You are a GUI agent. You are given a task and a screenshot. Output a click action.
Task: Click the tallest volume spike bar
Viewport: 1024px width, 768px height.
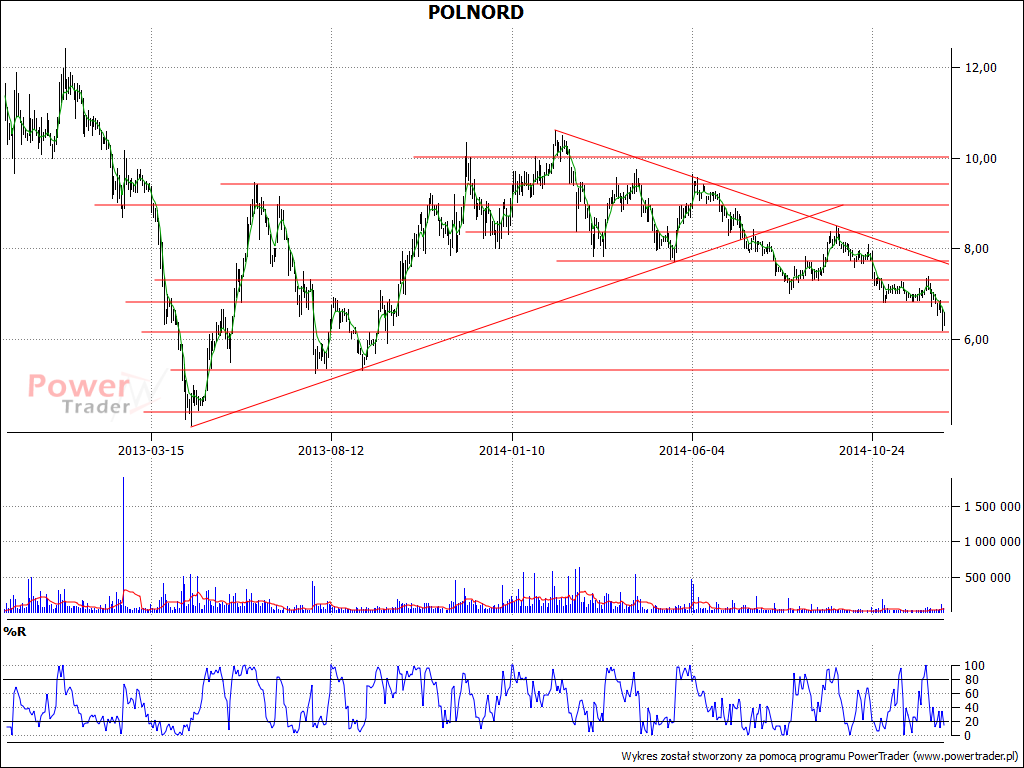[123, 544]
